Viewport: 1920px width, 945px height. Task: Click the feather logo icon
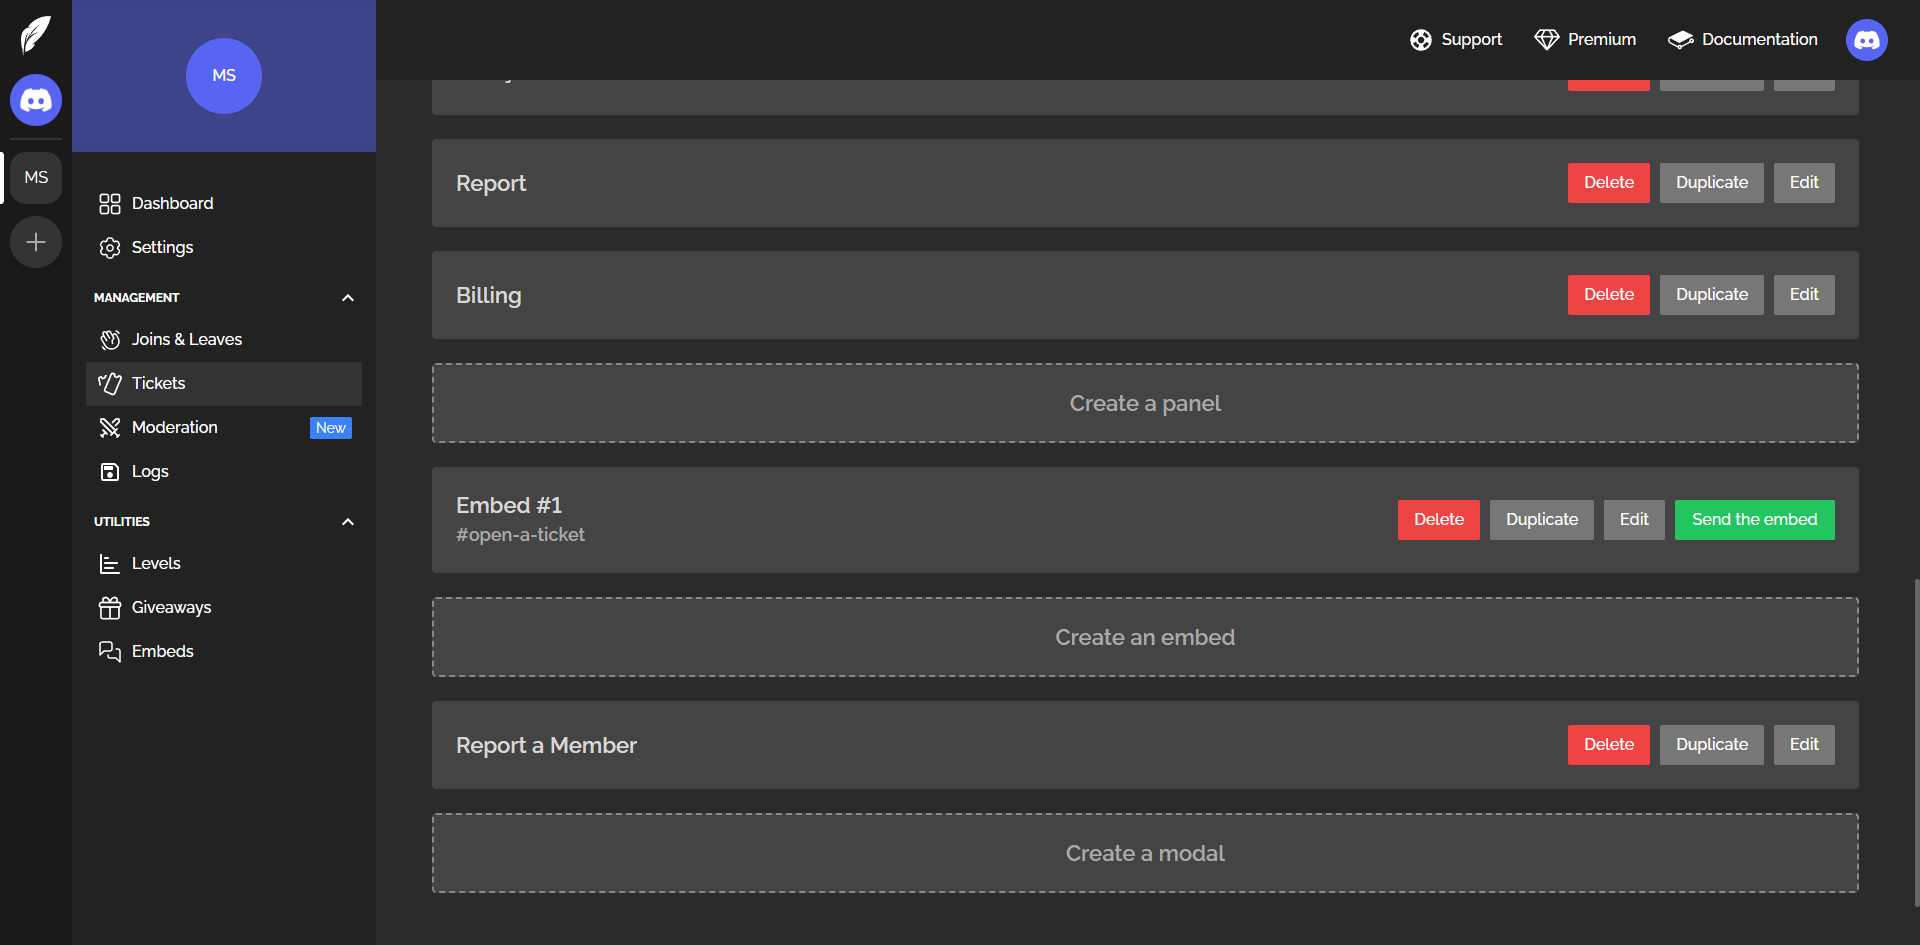(35, 35)
